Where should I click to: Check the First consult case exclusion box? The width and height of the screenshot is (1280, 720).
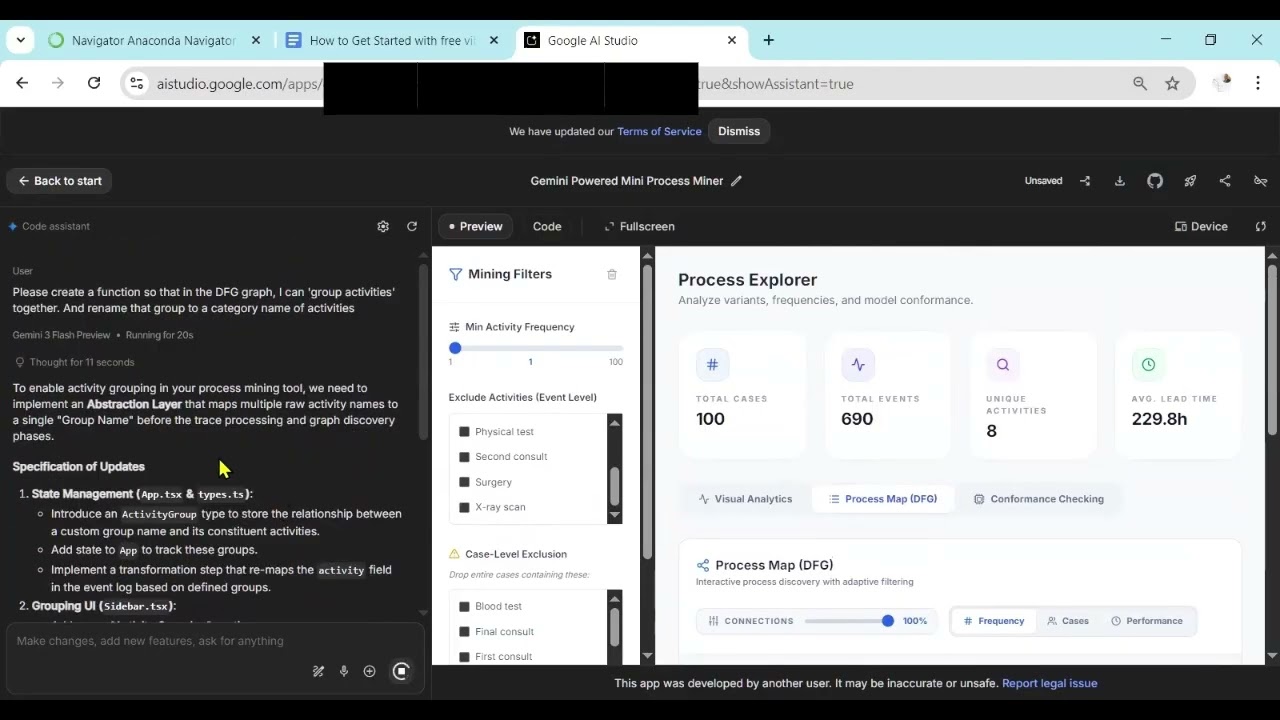coord(464,657)
